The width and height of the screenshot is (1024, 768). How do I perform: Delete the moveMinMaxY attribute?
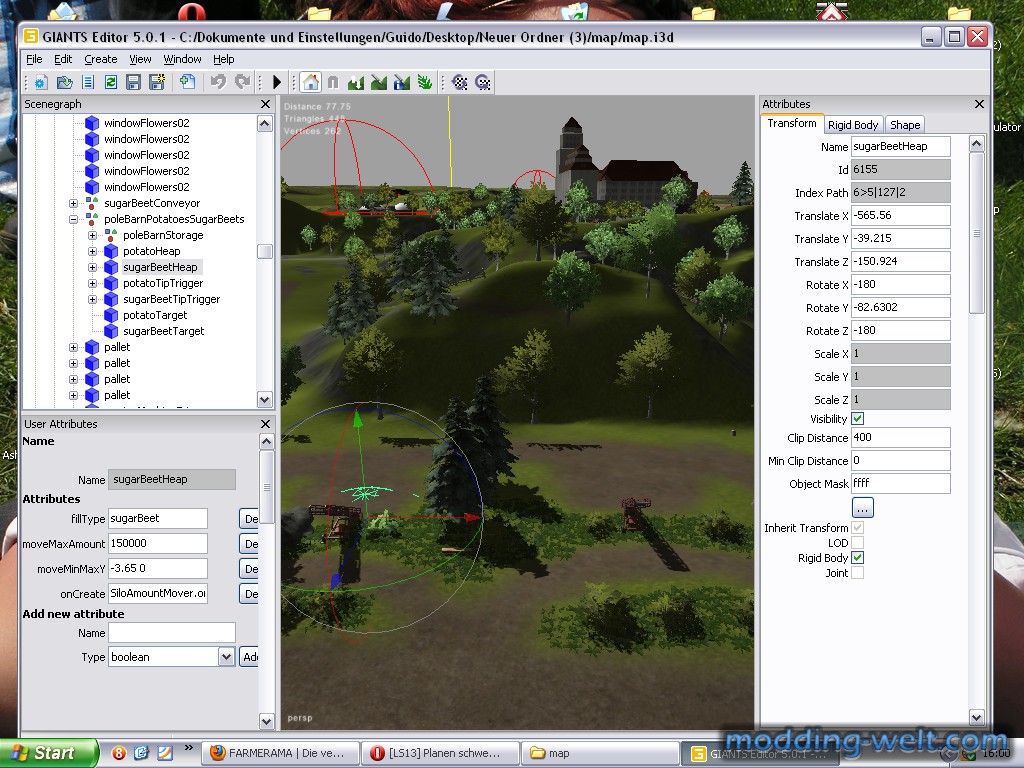click(249, 569)
